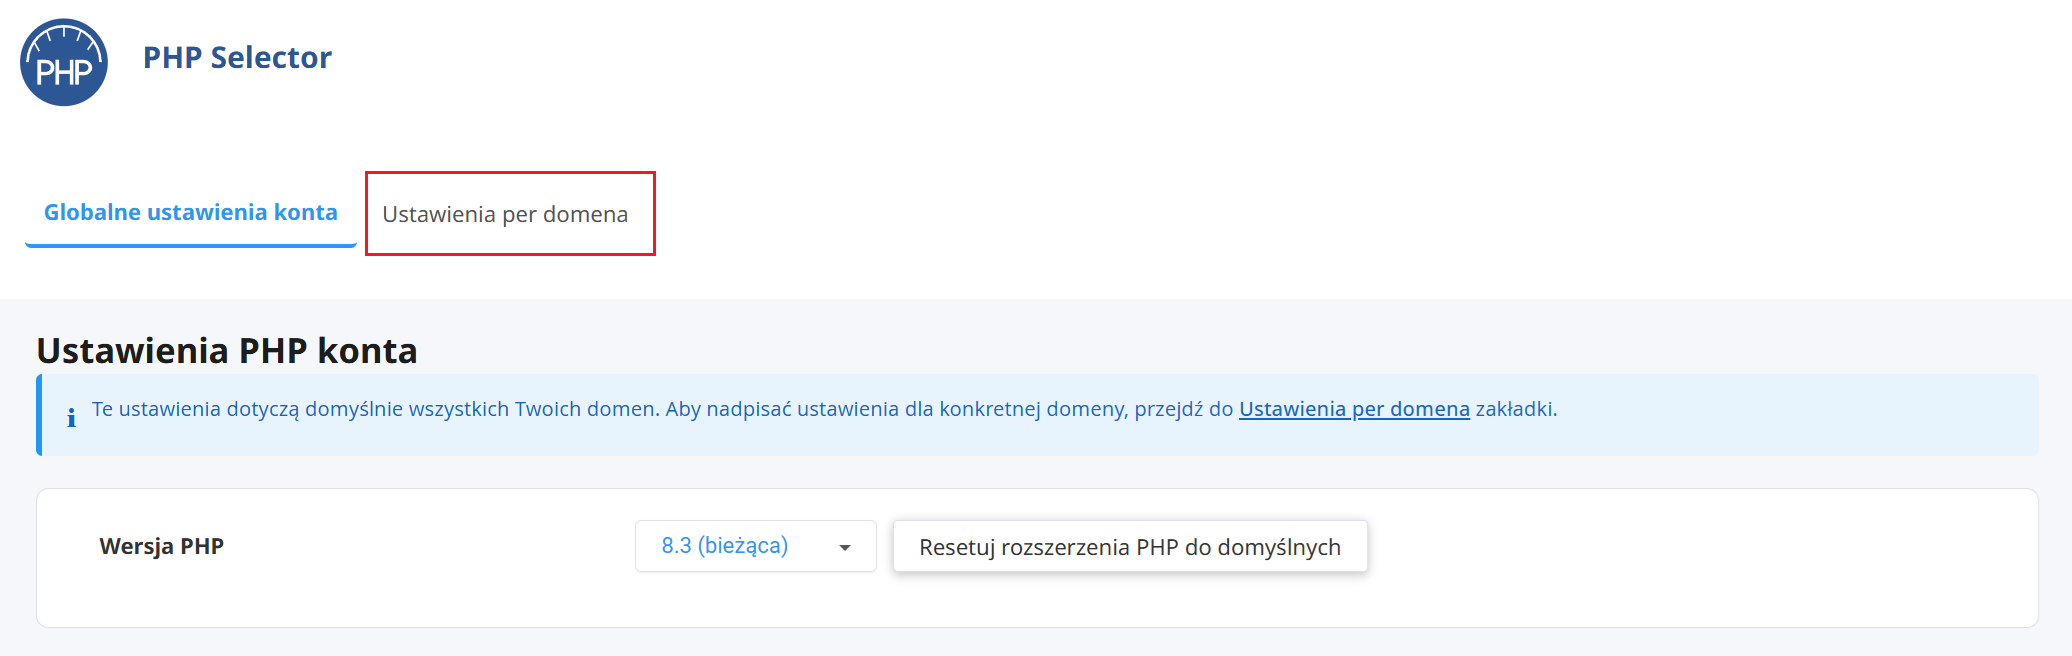Click the info icon in the blue banner
The image size is (2072, 656).
(71, 418)
